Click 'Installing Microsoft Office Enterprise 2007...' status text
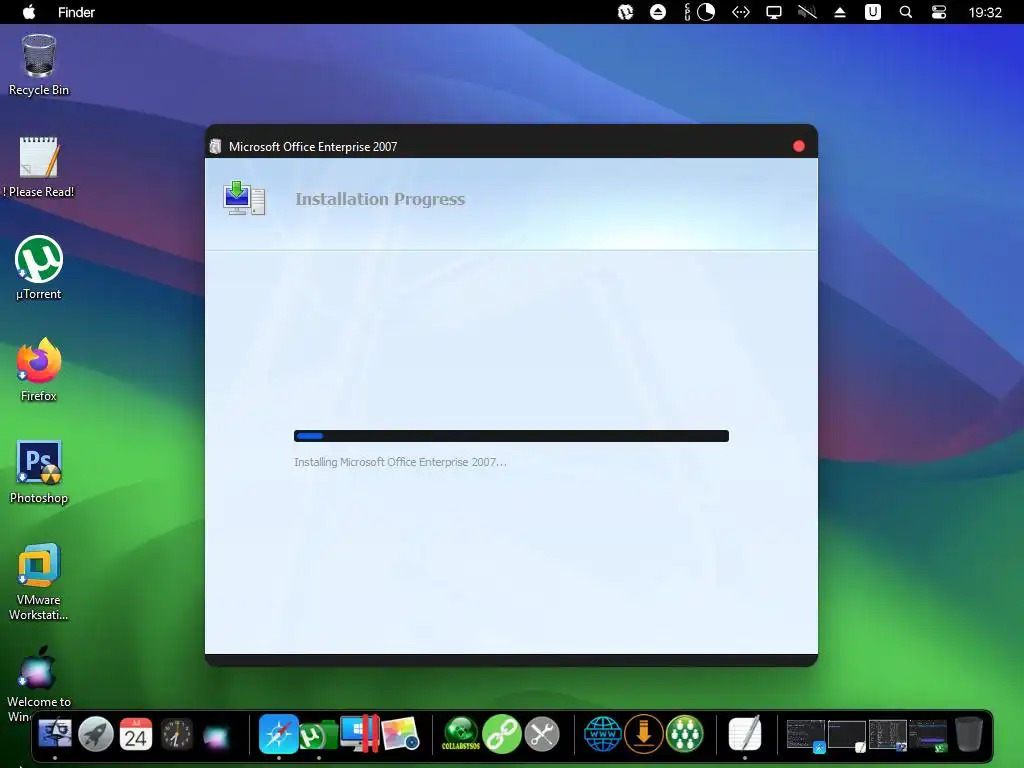The height and width of the screenshot is (768, 1024). click(x=400, y=462)
